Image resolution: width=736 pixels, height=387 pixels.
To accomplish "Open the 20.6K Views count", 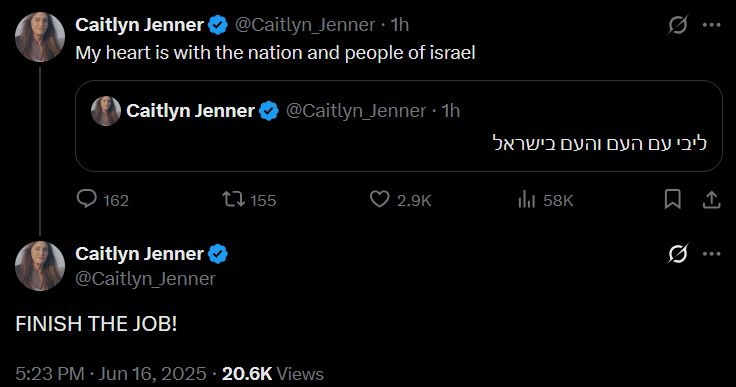I will pos(273,374).
